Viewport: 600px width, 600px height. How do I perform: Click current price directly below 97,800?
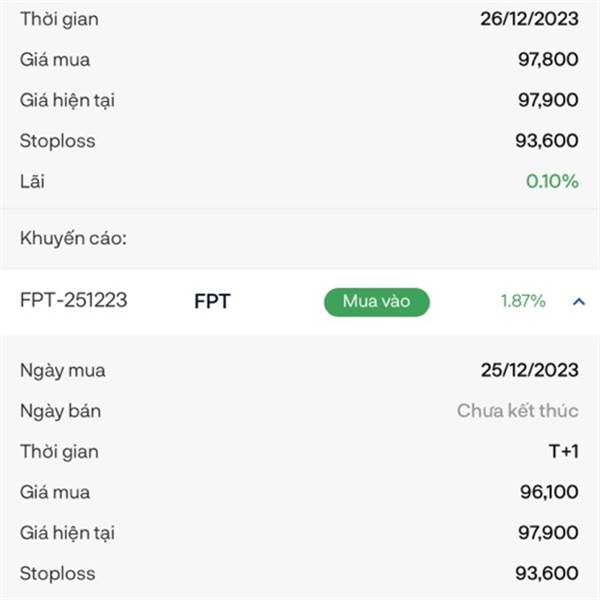point(547,100)
